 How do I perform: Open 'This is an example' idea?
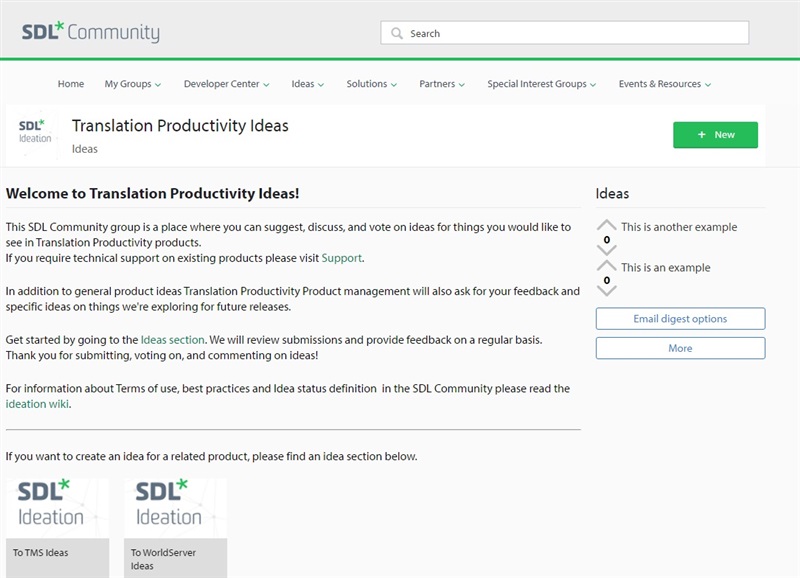[x=665, y=267]
